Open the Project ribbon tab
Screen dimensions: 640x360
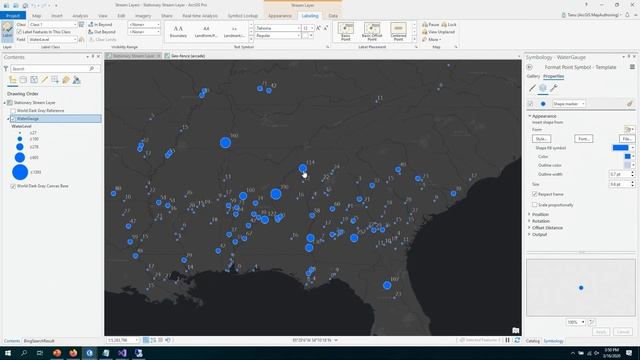13,16
